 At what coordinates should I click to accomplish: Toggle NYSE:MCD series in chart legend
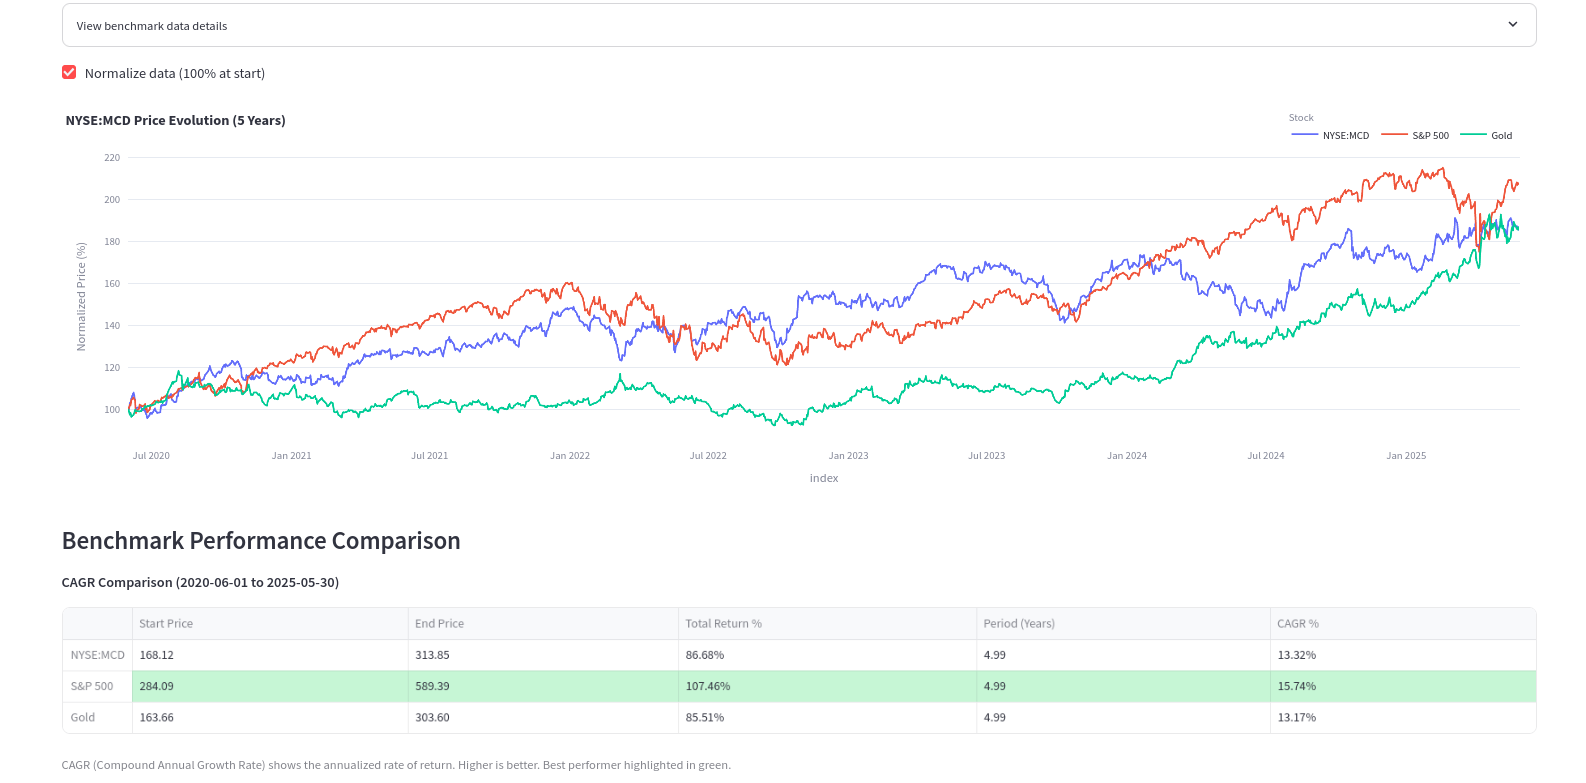[1331, 135]
